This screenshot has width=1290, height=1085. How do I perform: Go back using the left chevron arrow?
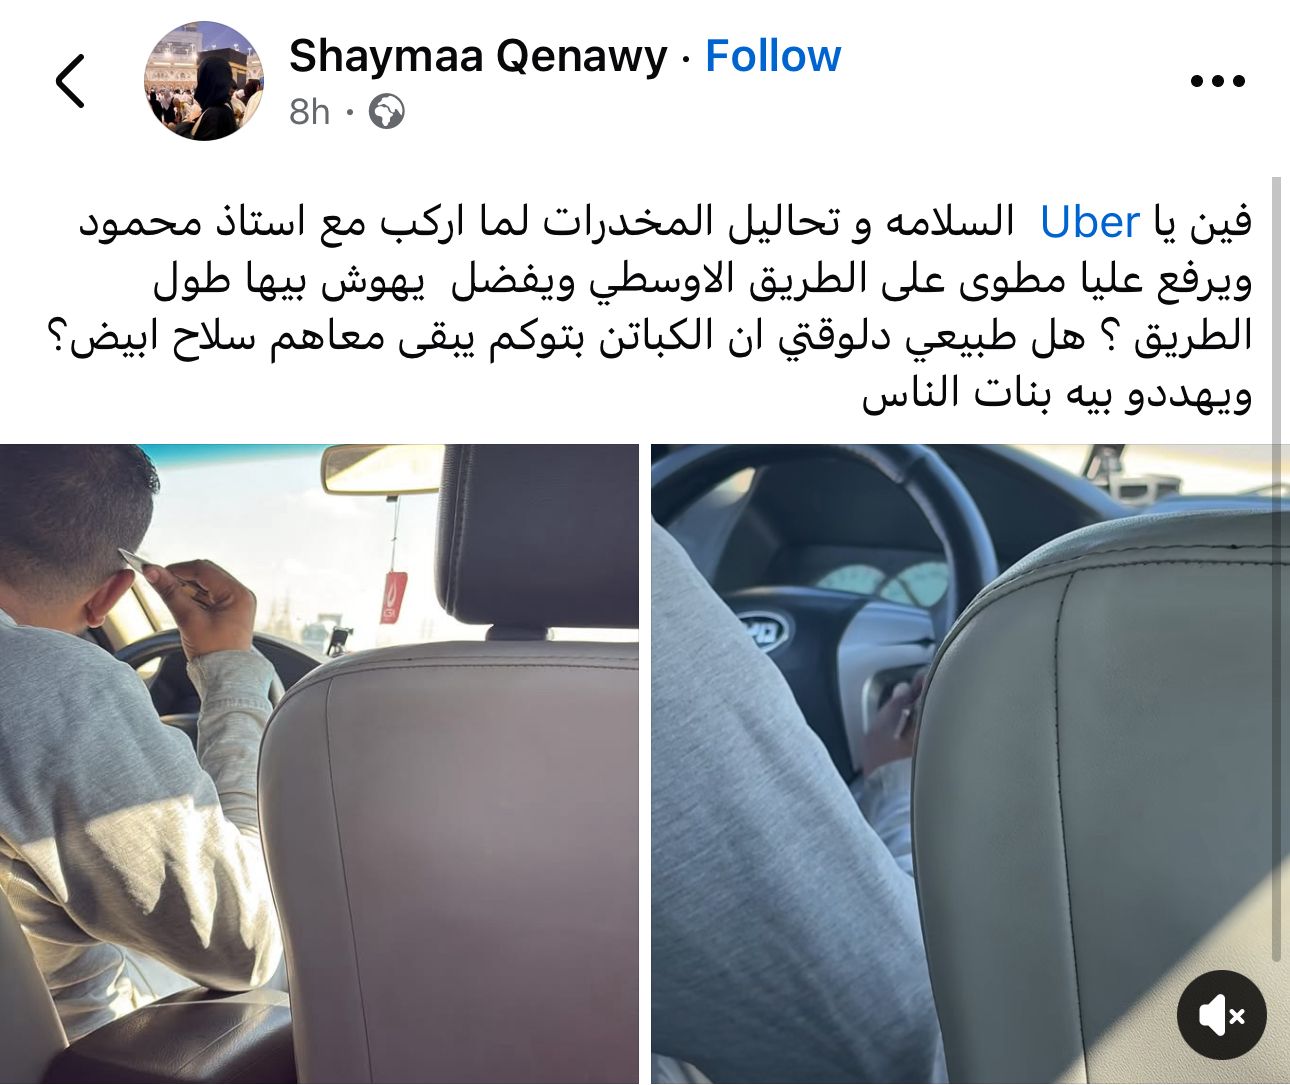70,81
